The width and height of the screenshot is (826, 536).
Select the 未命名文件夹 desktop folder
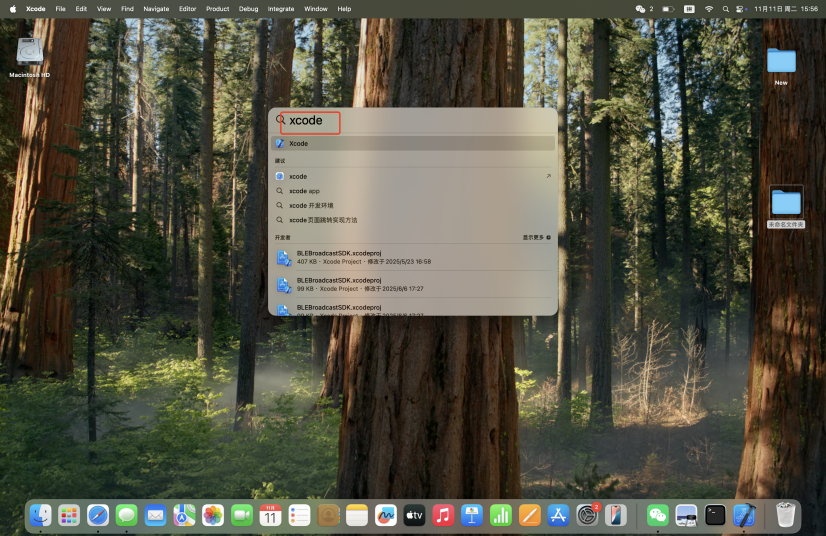point(786,207)
